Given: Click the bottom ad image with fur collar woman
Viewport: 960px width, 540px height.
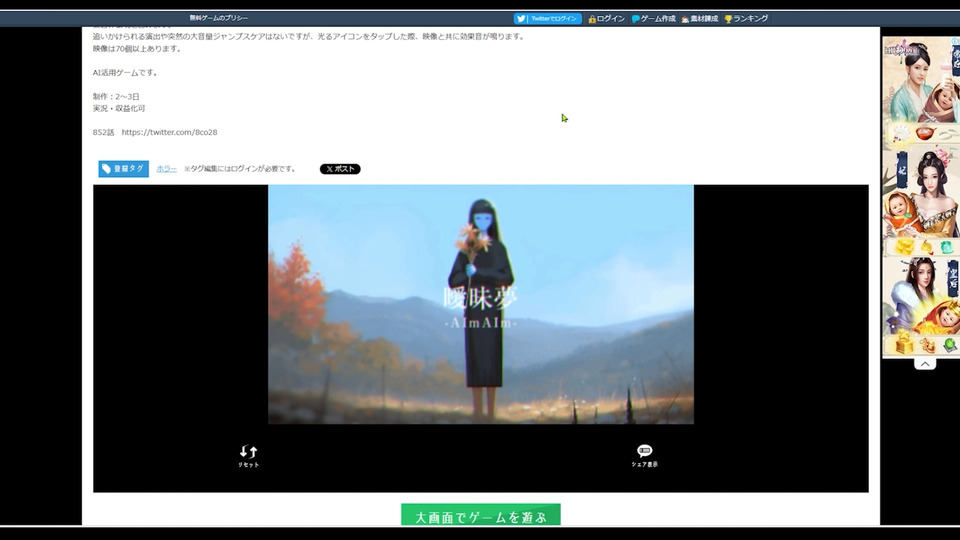Looking at the screenshot, I should pos(921,294).
